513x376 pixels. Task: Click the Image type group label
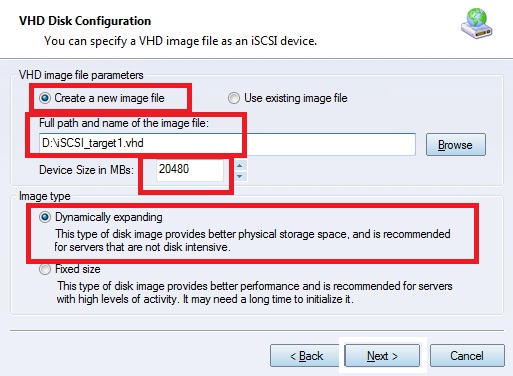tap(45, 196)
